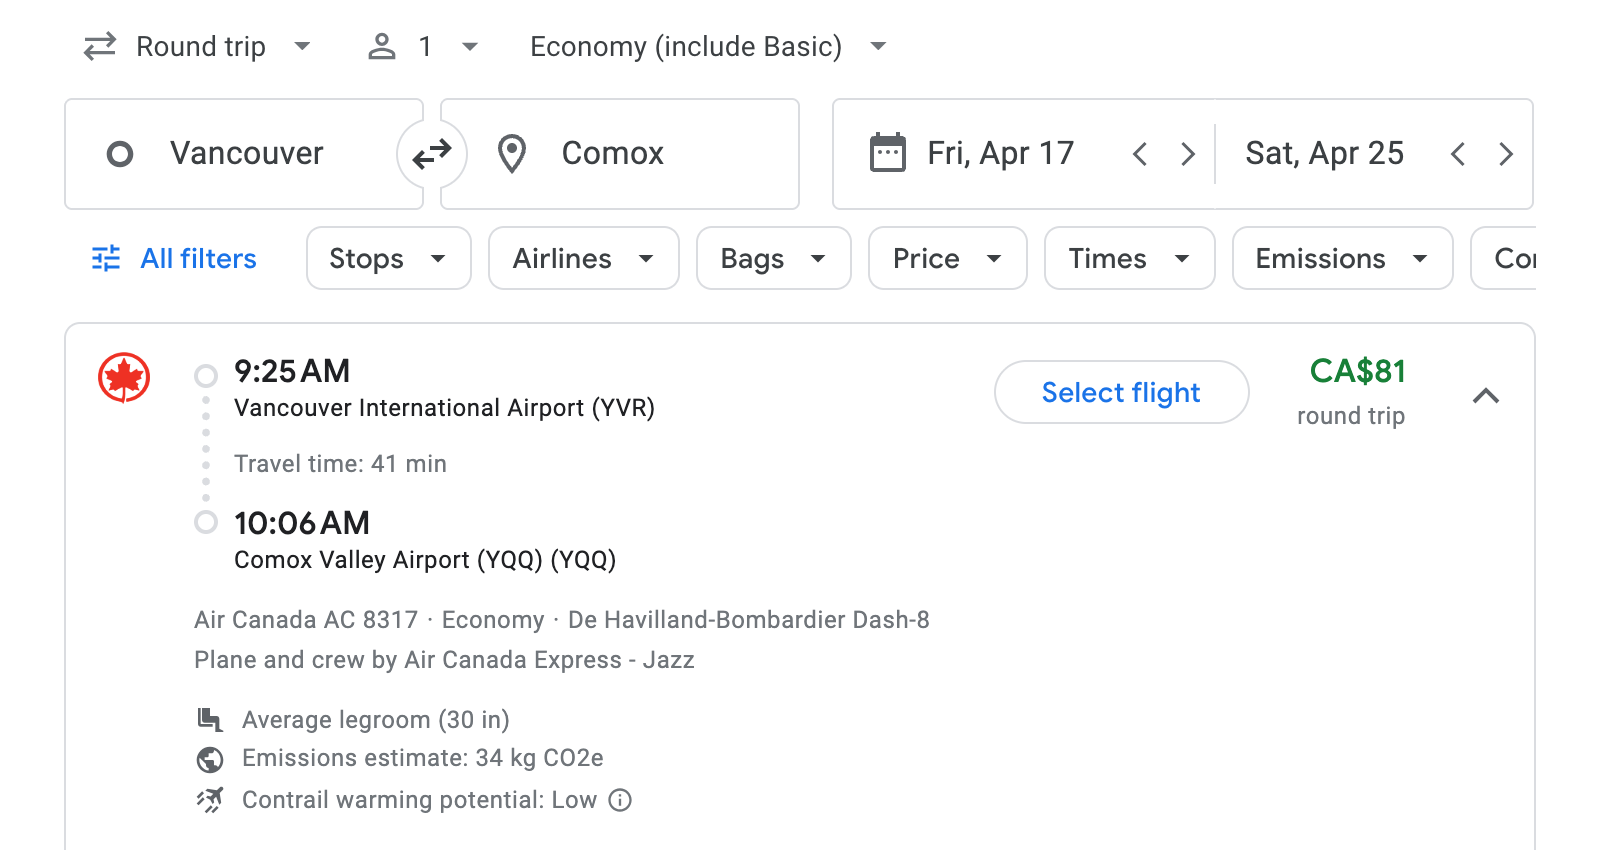Open the Stops filter dropdown
This screenshot has width=1600, height=850.
(388, 258)
